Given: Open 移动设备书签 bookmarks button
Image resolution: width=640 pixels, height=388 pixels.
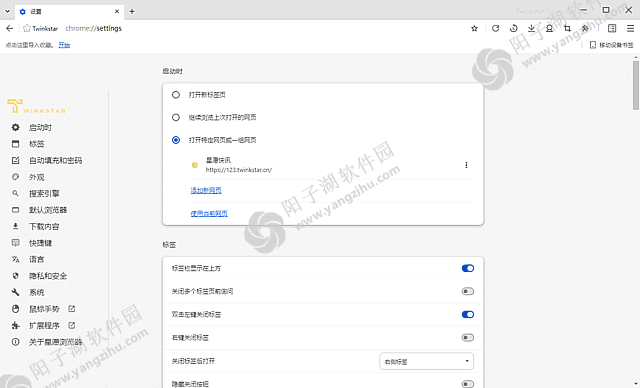Looking at the screenshot, I should 611,45.
